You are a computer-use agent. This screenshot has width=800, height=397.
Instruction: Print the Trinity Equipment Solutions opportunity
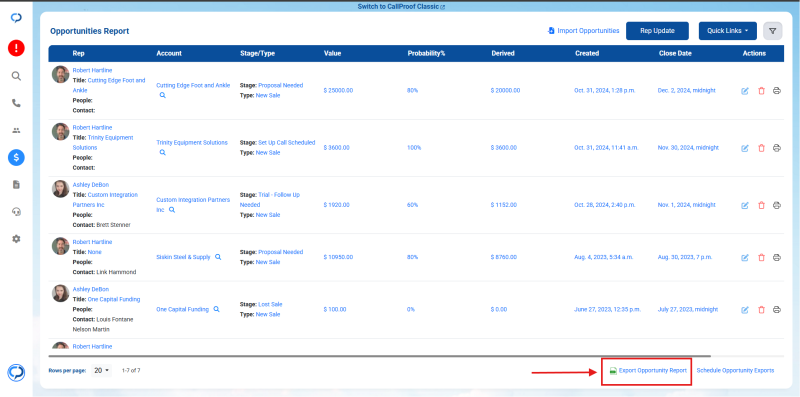tap(777, 148)
